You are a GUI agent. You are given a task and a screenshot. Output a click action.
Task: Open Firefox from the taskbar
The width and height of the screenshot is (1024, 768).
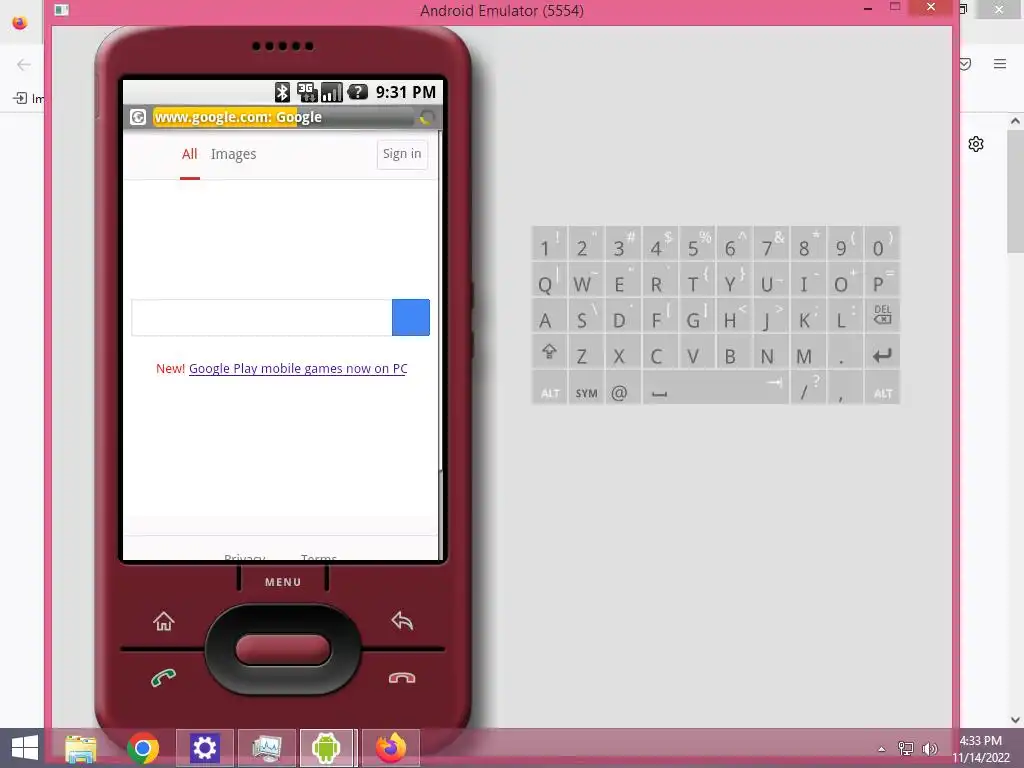click(391, 748)
